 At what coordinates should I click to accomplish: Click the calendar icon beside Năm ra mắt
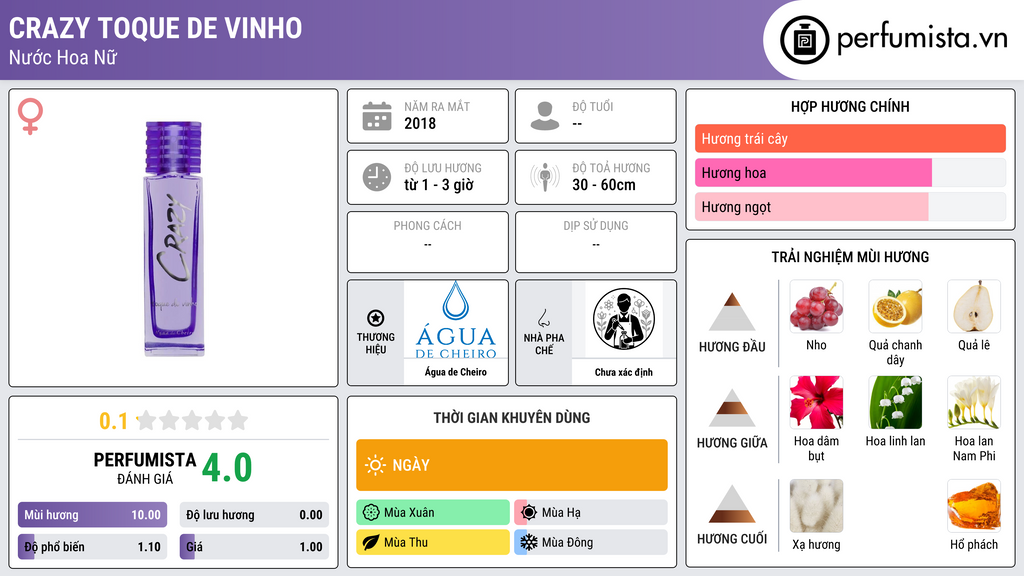click(377, 116)
